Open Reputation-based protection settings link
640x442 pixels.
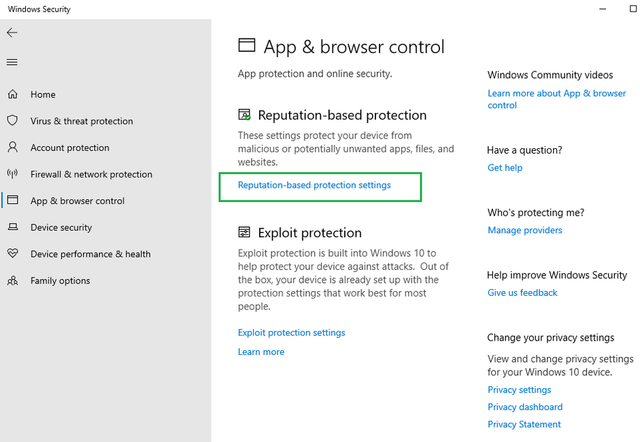click(314, 185)
